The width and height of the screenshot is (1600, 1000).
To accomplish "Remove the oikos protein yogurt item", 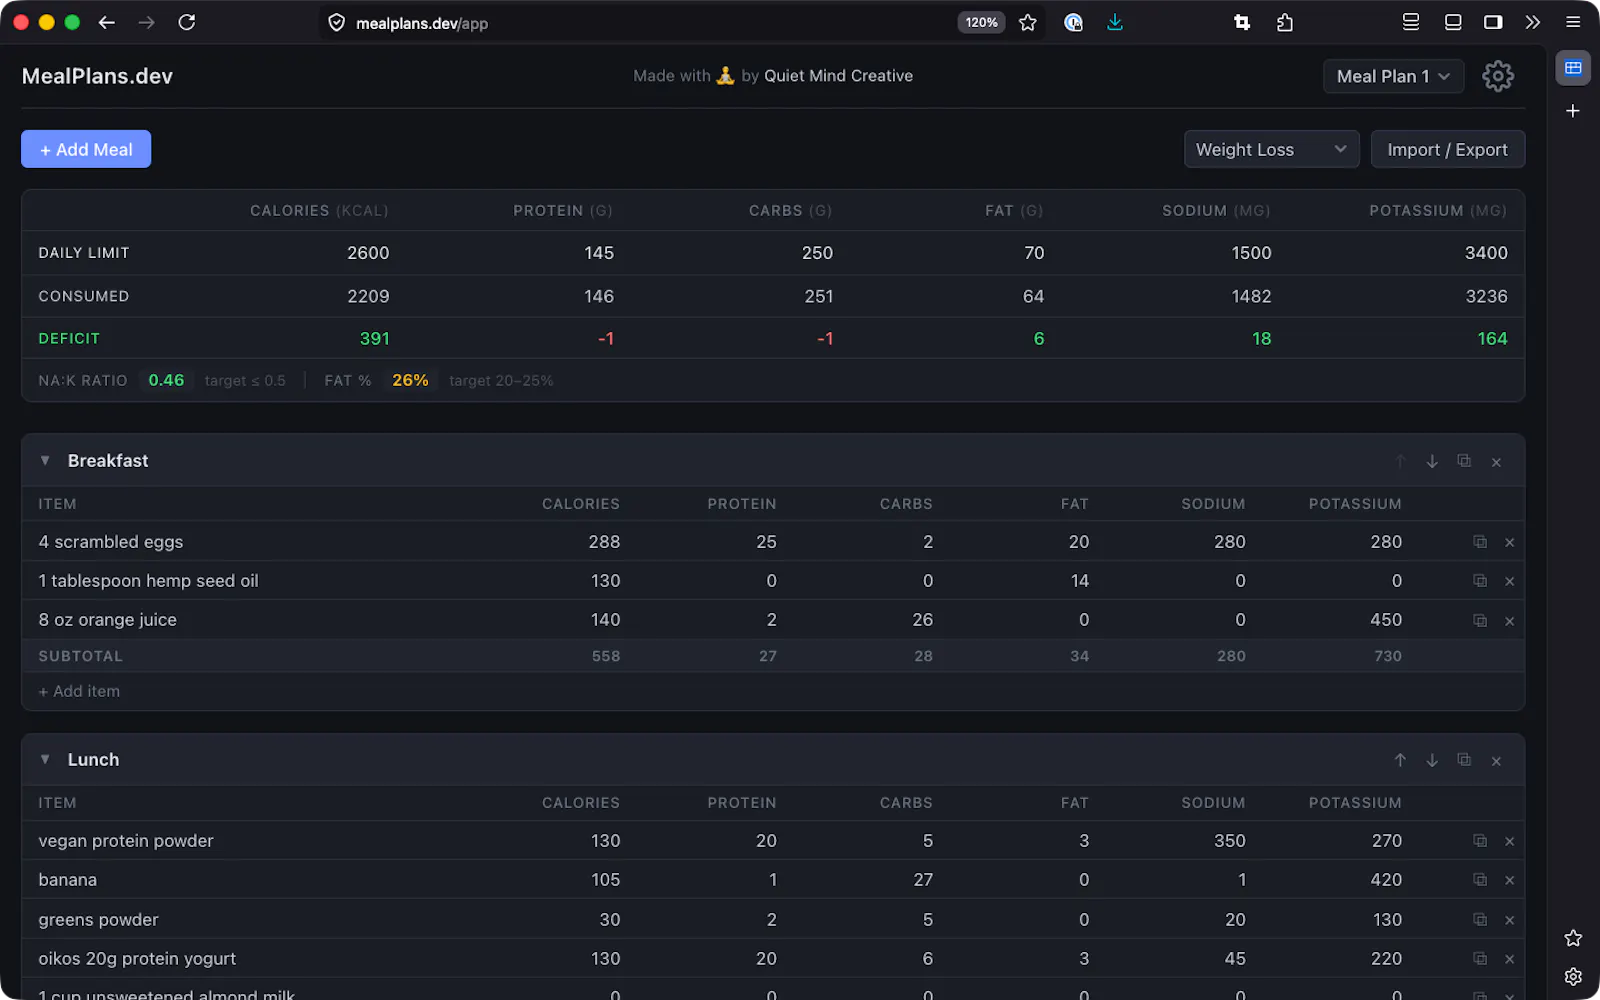I will 1510,959.
